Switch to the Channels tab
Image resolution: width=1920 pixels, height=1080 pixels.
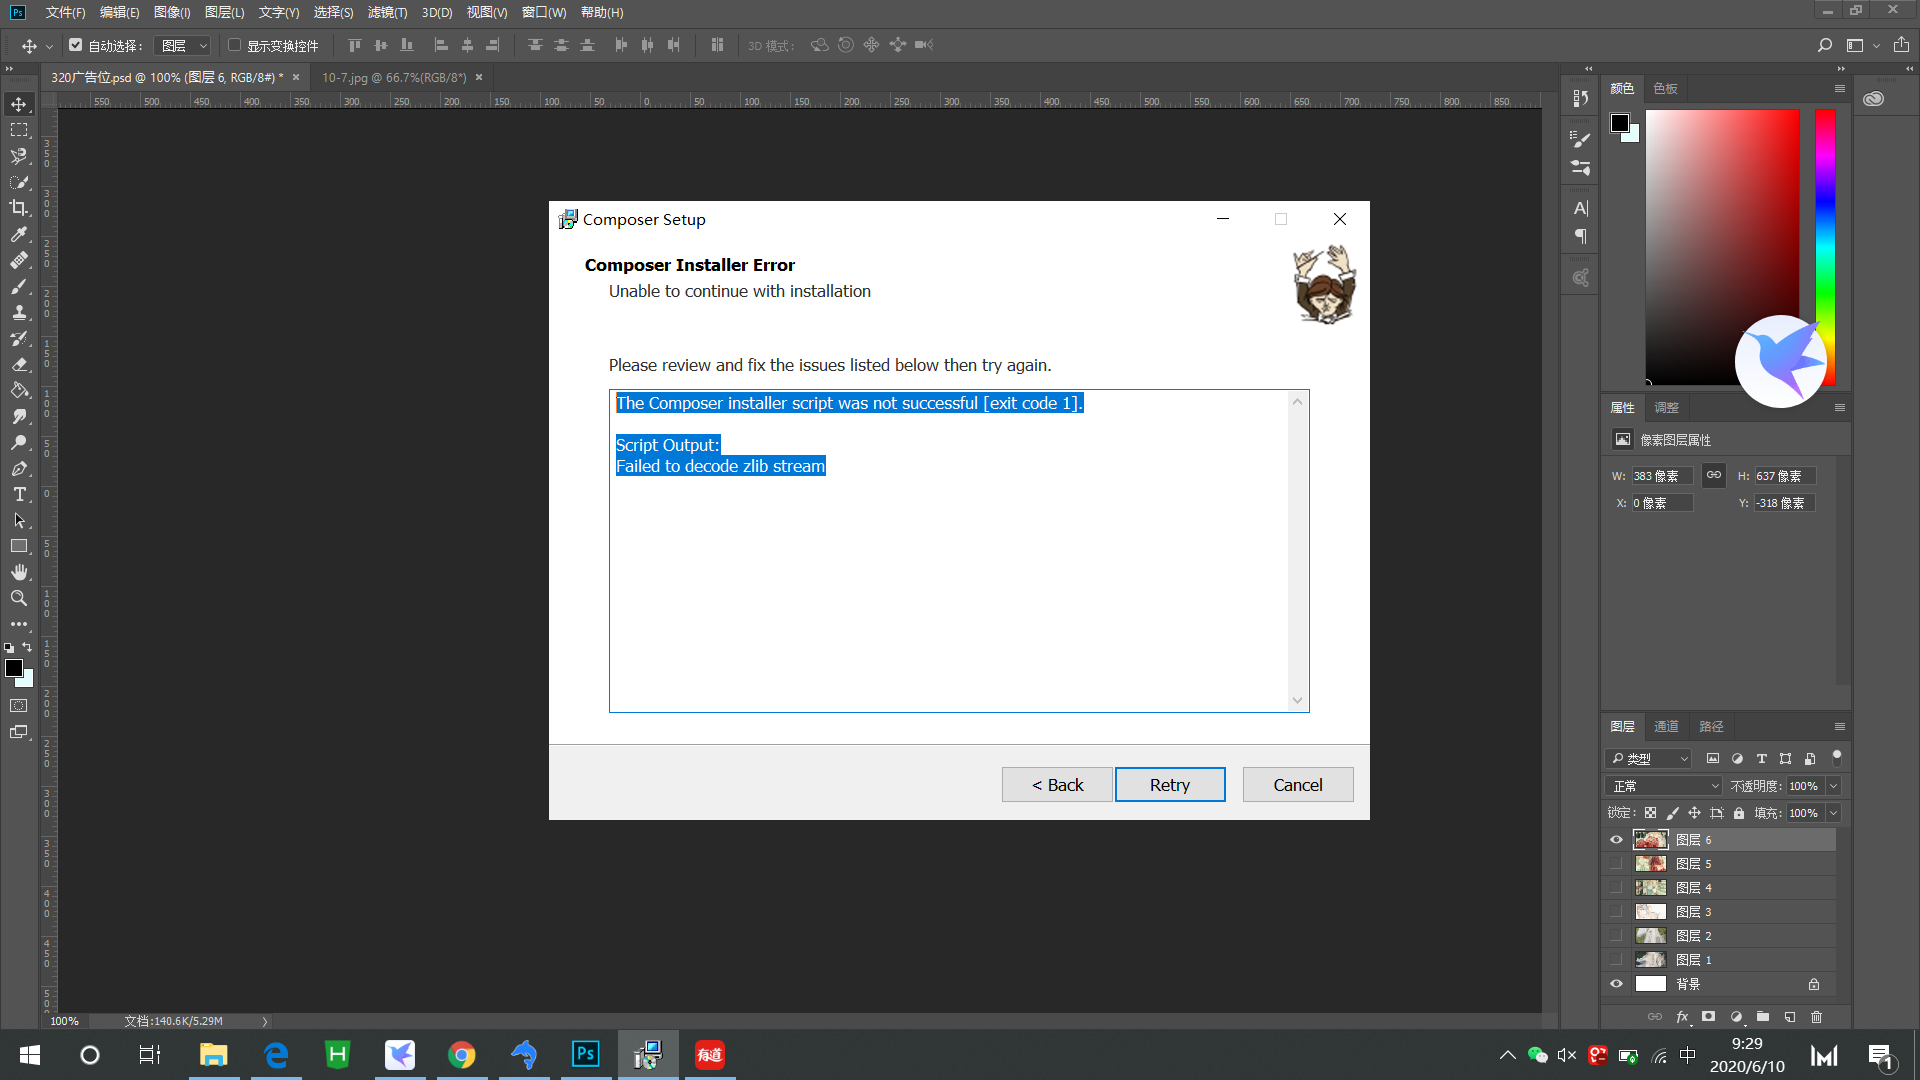pyautogui.click(x=1666, y=727)
